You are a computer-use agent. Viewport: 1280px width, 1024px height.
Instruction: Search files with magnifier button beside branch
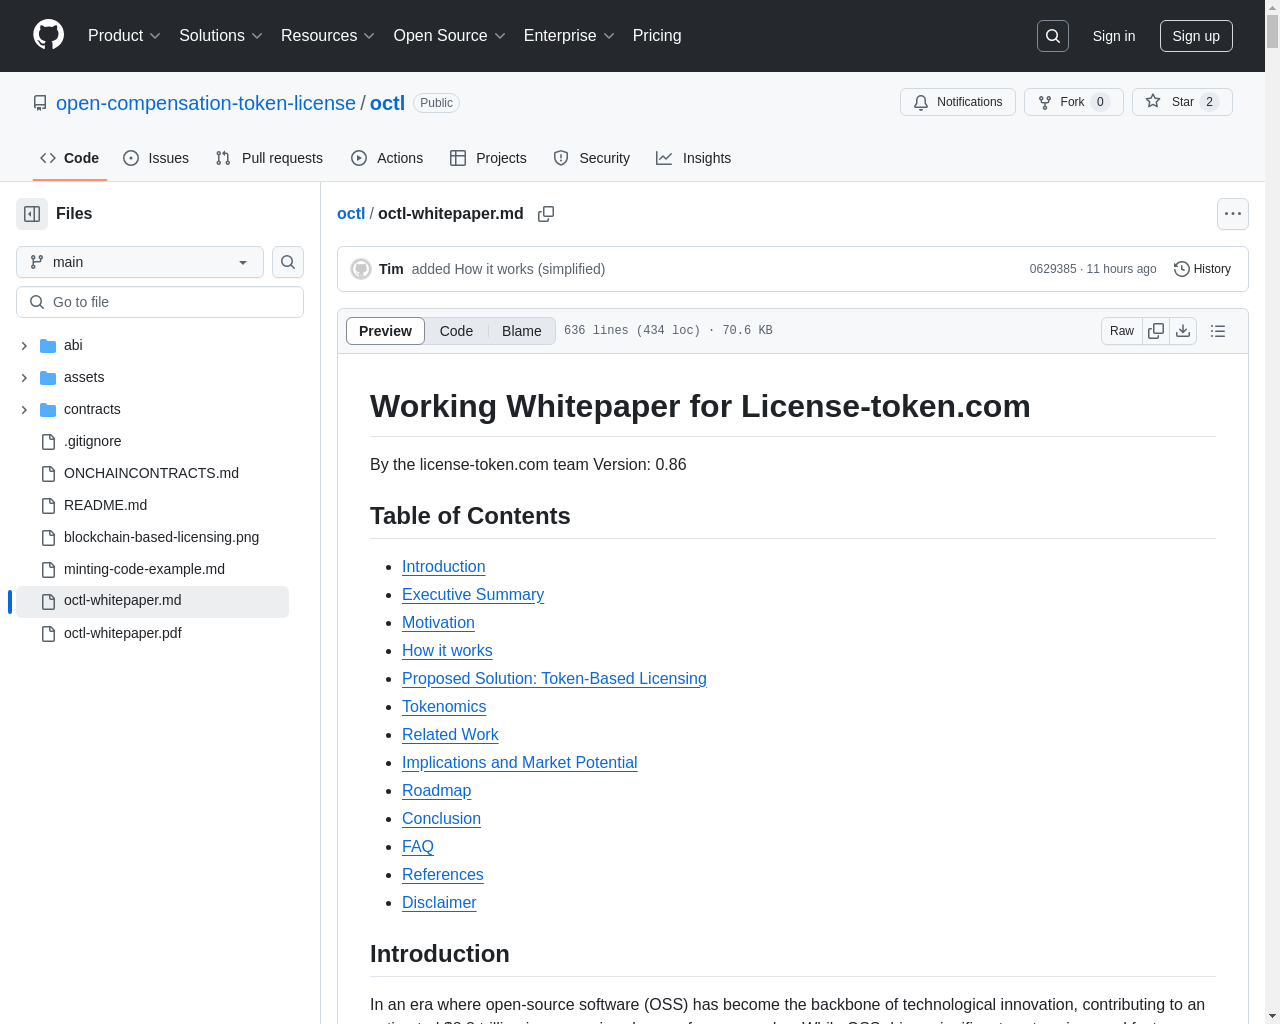[288, 262]
